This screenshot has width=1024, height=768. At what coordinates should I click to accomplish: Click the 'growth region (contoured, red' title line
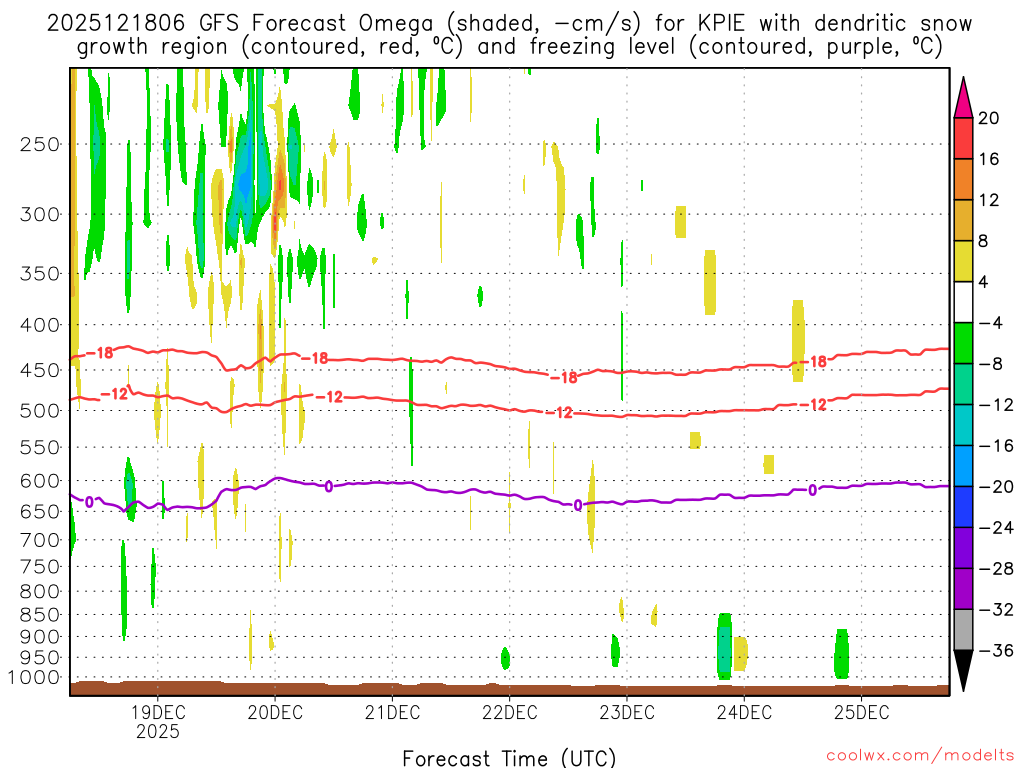[x=509, y=47]
